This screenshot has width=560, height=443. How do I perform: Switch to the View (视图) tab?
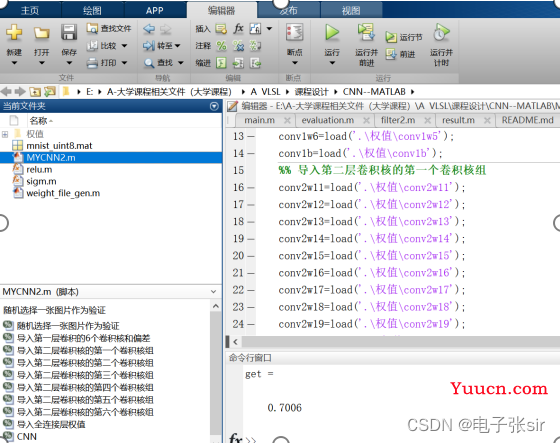(351, 11)
